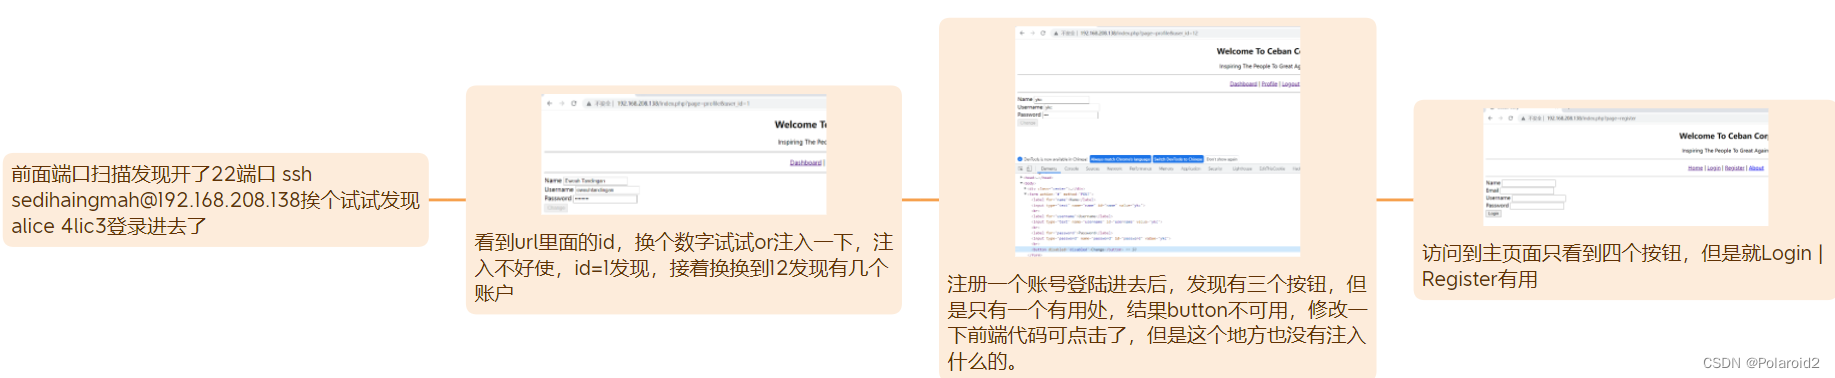The height and width of the screenshot is (378, 1835).
Task: Click the 'Switch DevTools to Chinese' button
Action: tap(1178, 159)
